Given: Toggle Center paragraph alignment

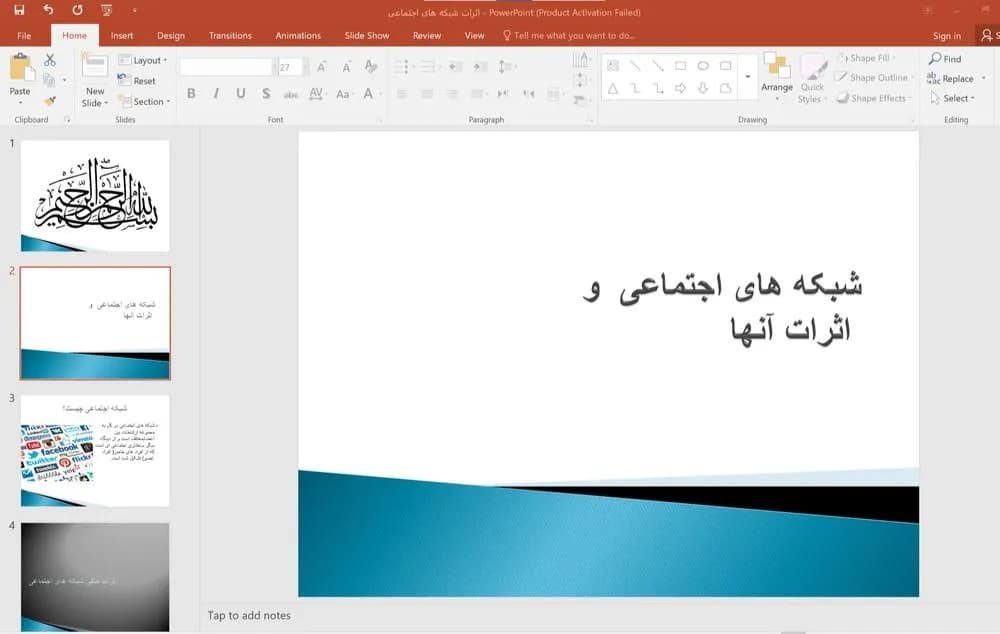Looking at the screenshot, I should click(x=427, y=94).
